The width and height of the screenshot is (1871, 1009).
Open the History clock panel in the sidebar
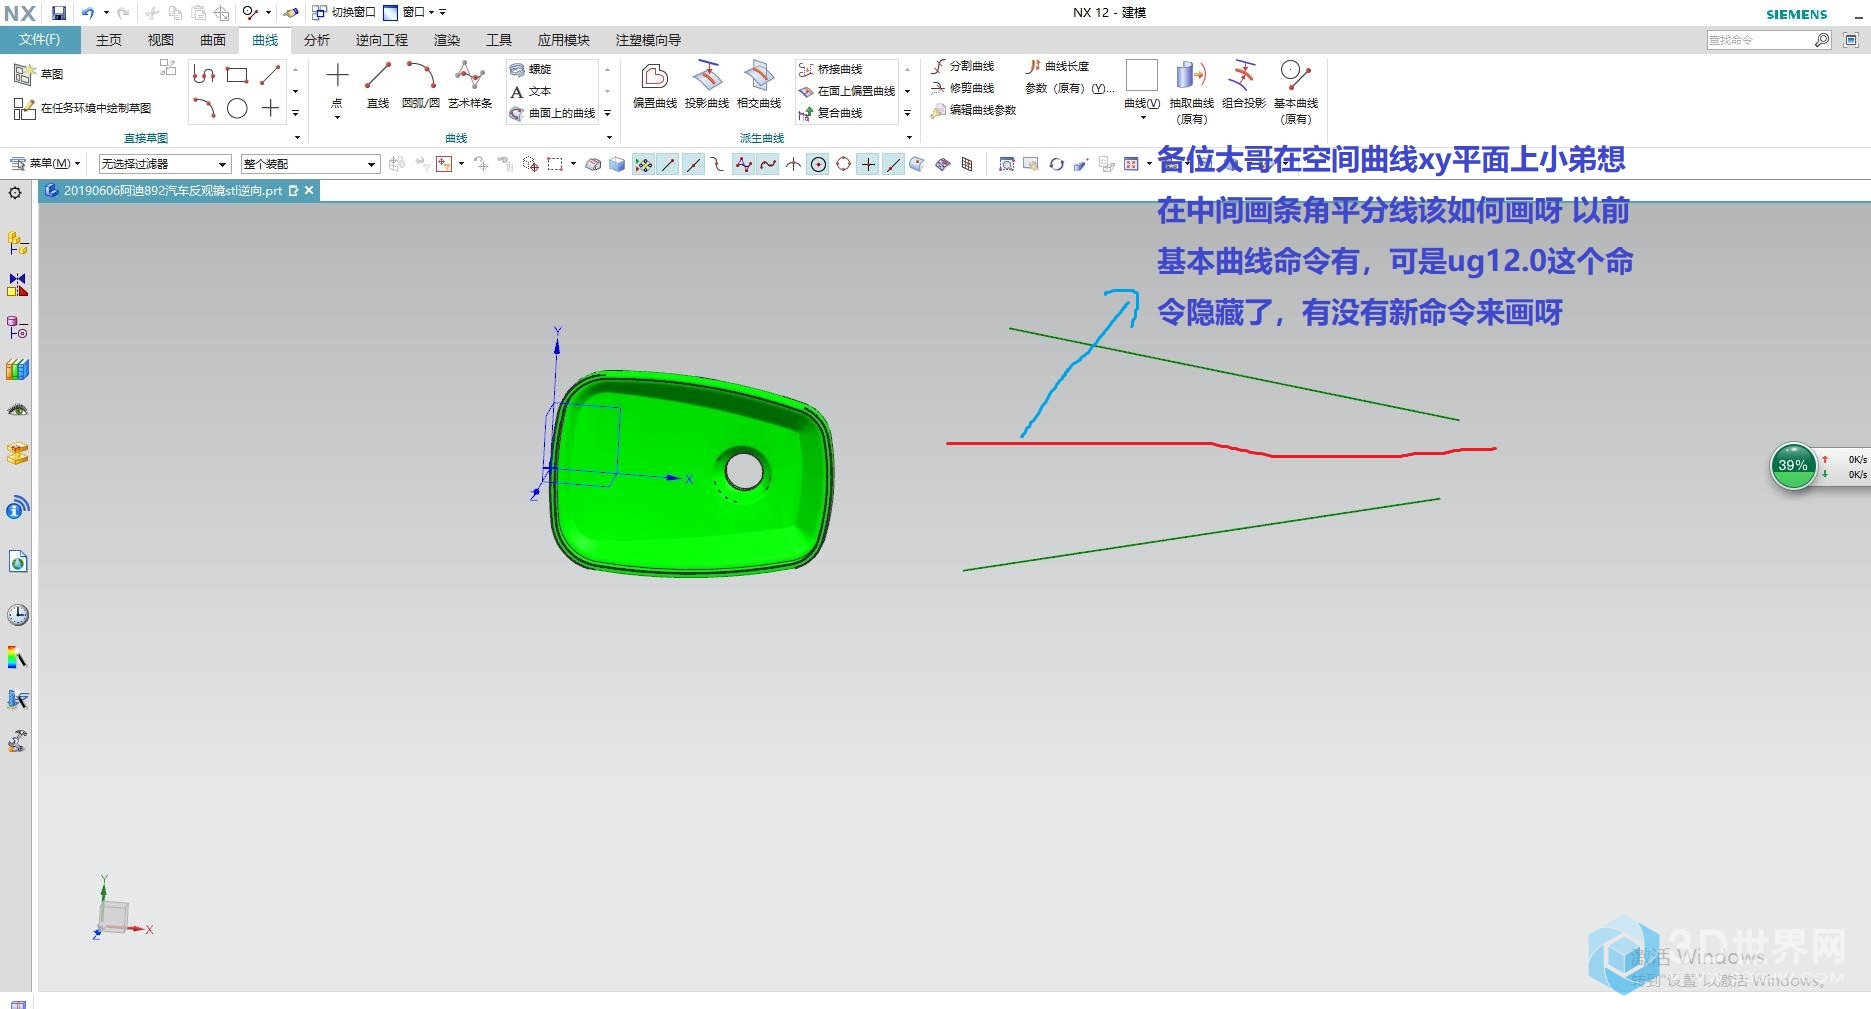pyautogui.click(x=17, y=615)
